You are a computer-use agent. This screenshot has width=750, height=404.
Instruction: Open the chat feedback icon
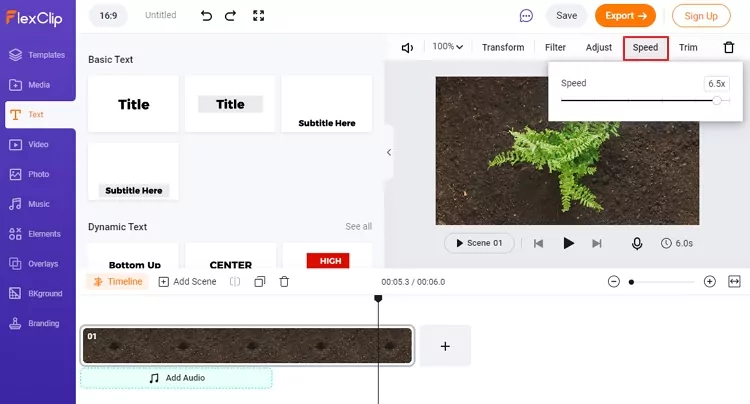tap(526, 16)
